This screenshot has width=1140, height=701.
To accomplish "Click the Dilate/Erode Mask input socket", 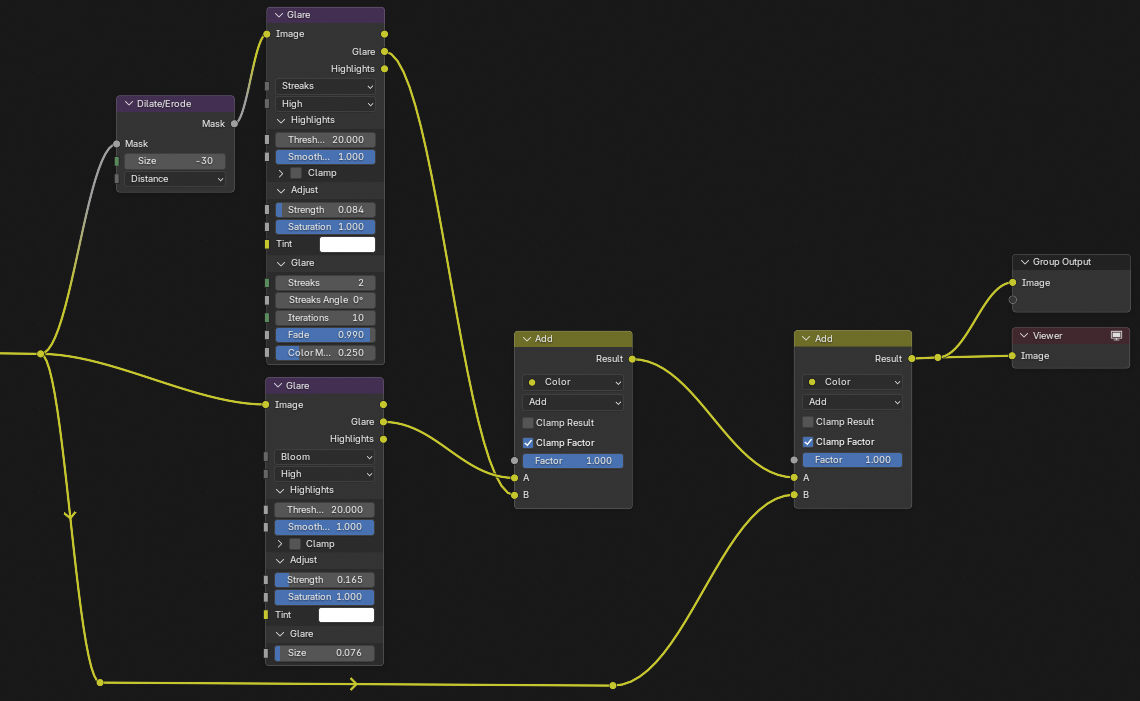I will [117, 144].
